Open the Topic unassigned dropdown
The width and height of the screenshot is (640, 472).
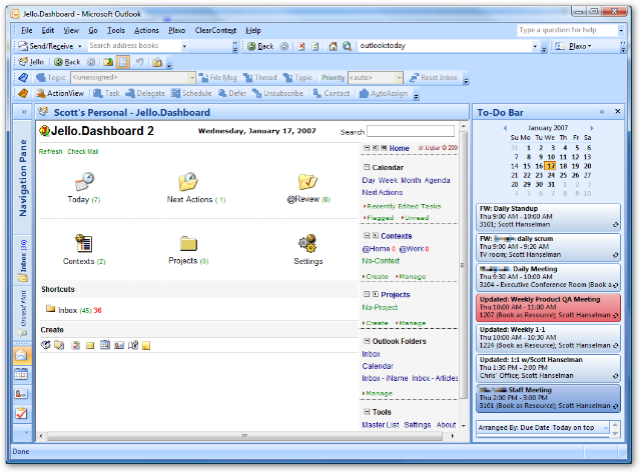(192, 77)
